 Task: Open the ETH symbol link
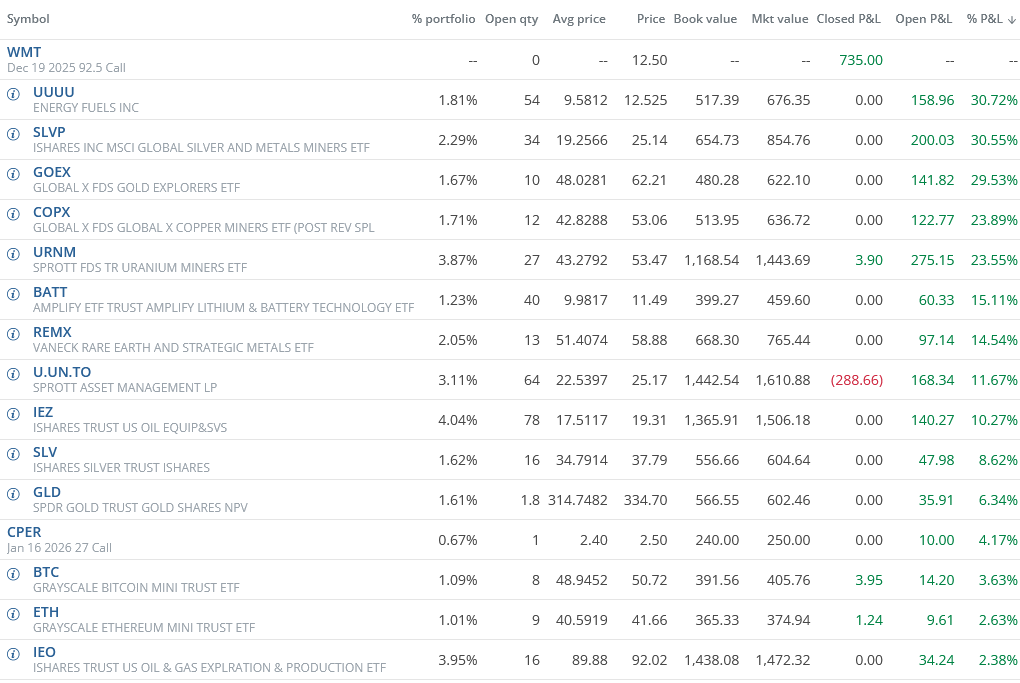(x=46, y=612)
